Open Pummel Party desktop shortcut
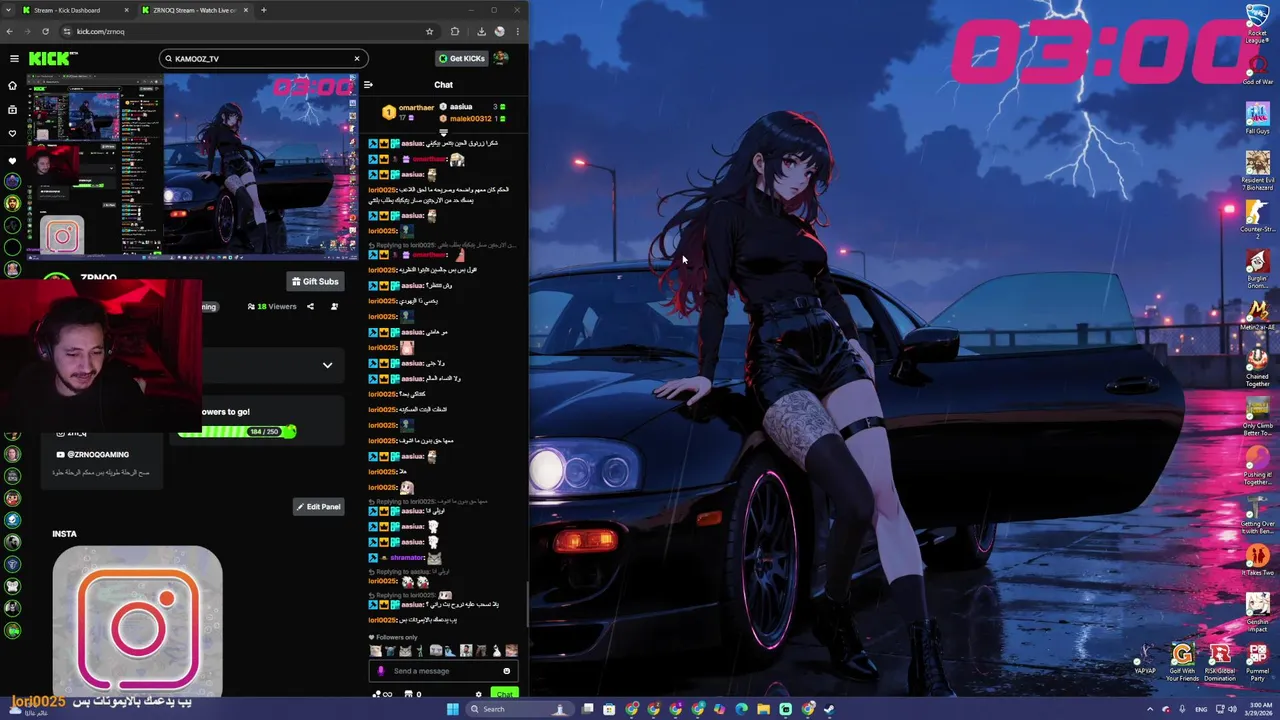 (x=1257, y=663)
